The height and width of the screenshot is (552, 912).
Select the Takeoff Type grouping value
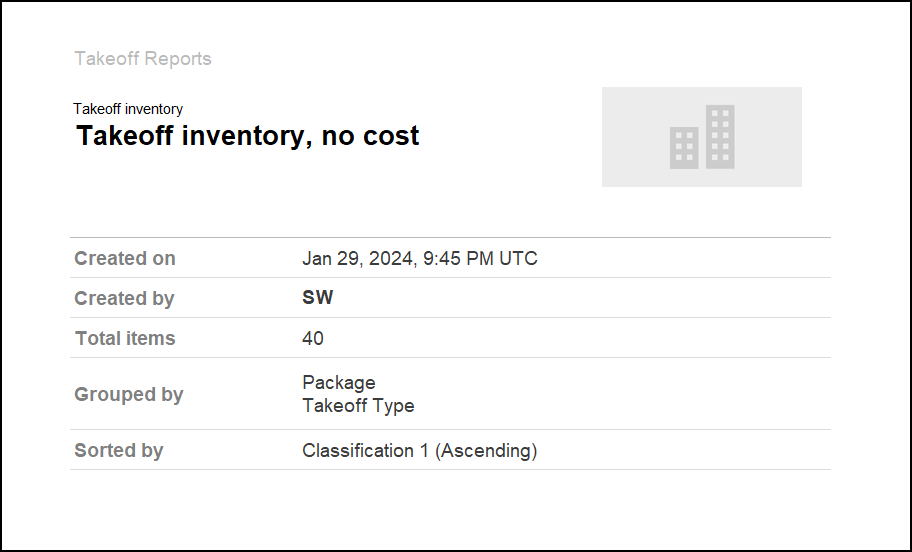pyautogui.click(x=358, y=406)
